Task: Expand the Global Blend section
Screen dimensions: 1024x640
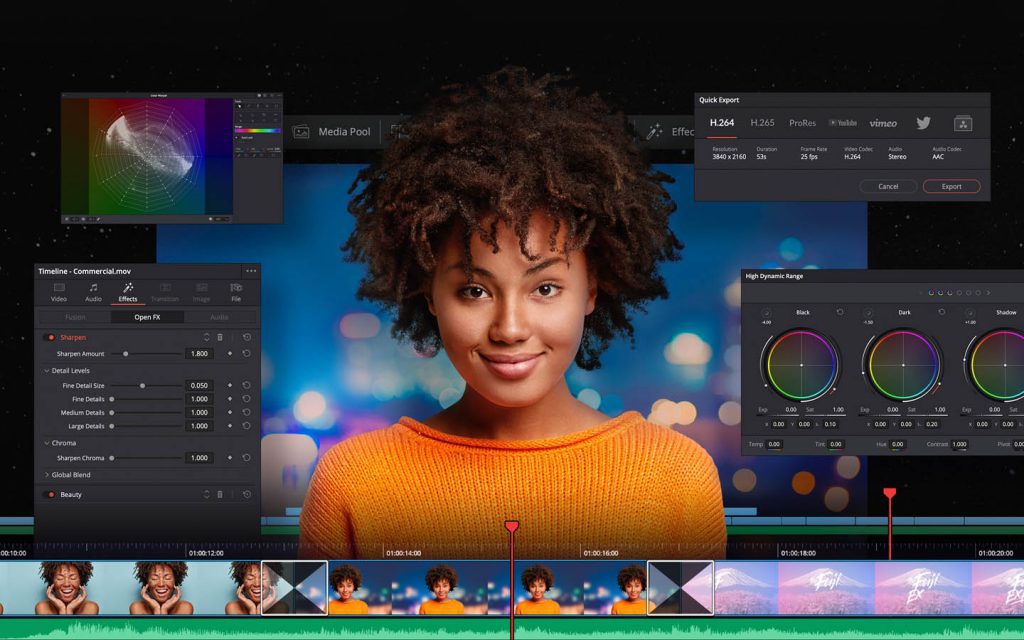Action: point(47,475)
